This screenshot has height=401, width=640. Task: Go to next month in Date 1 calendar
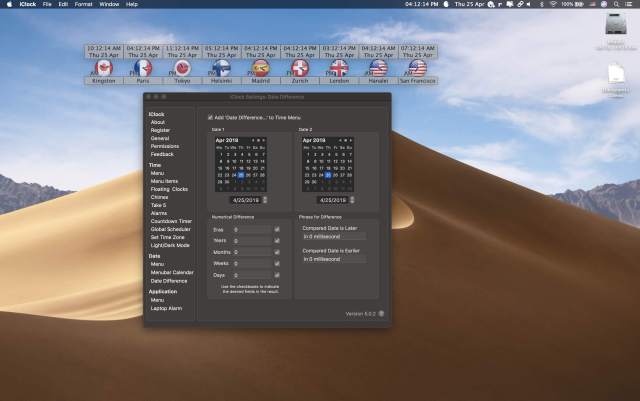pyautogui.click(x=264, y=140)
